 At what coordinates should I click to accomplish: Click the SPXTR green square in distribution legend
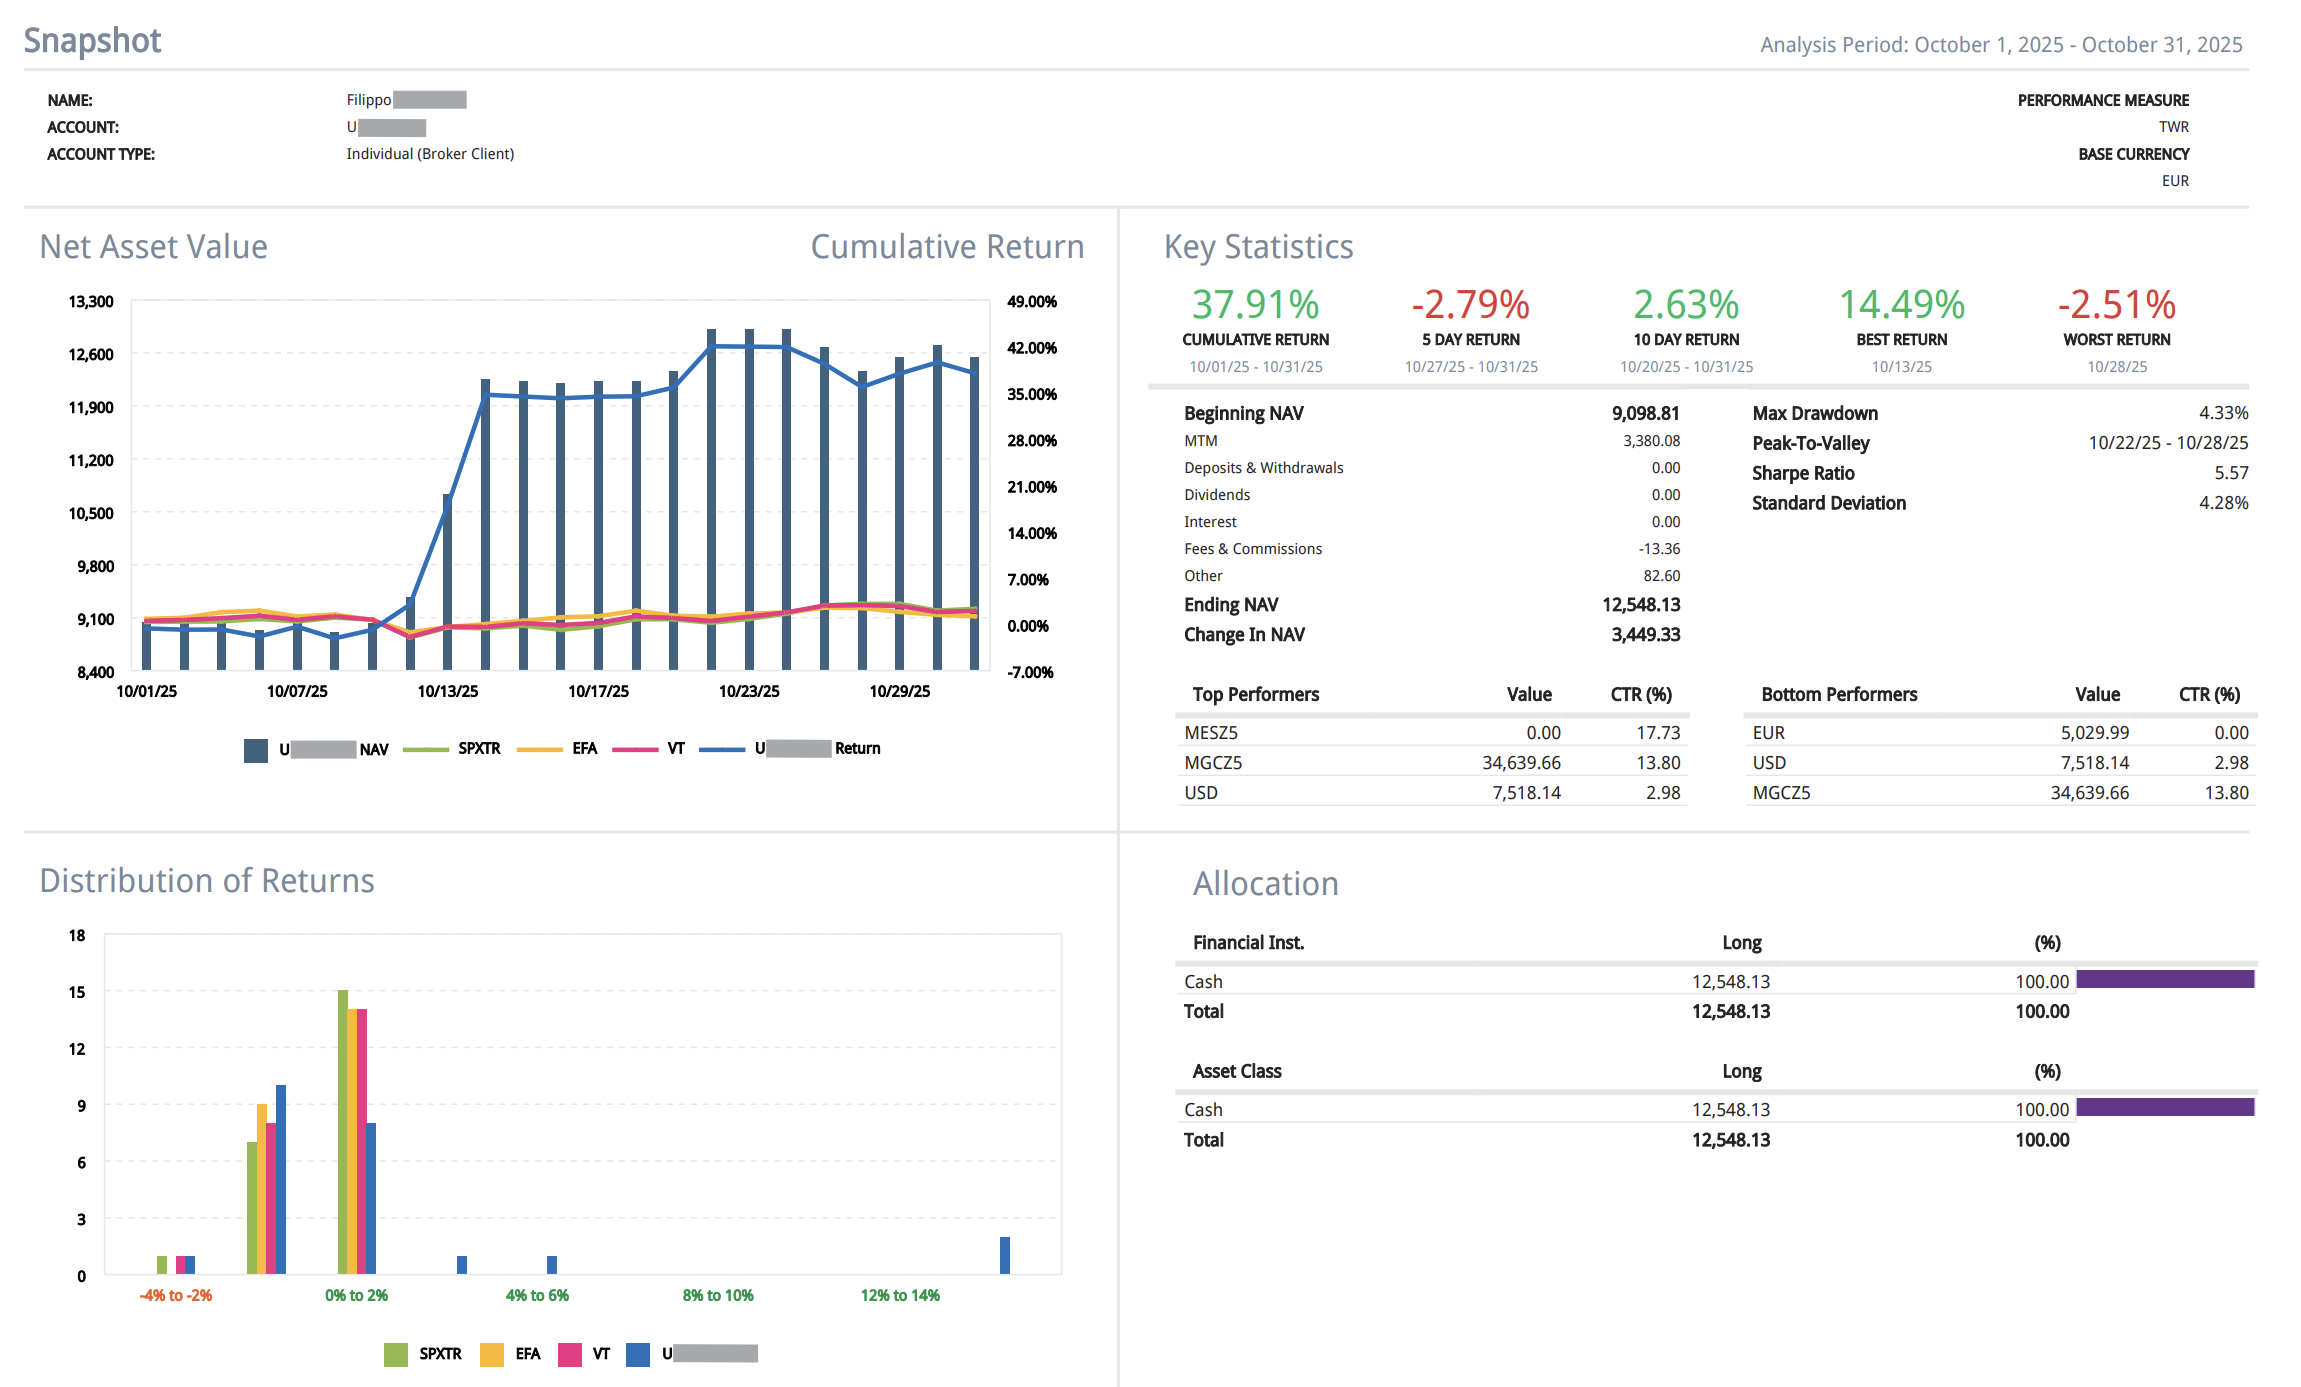point(396,1354)
